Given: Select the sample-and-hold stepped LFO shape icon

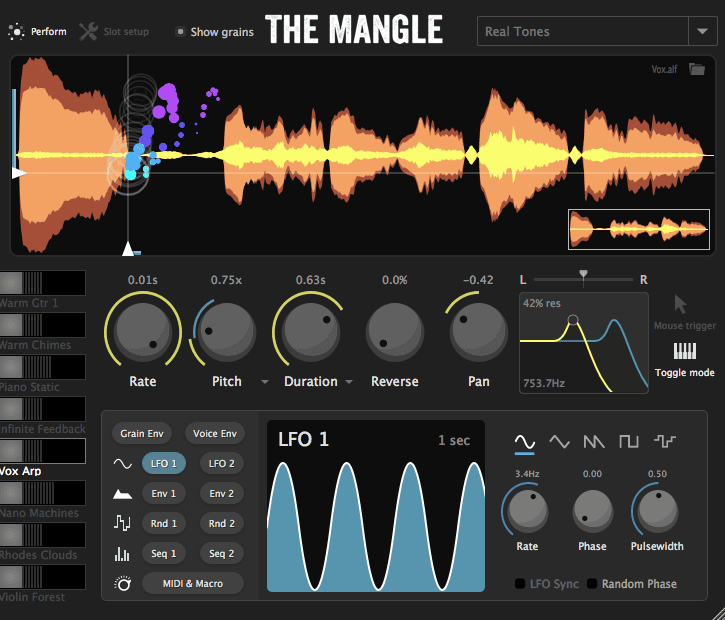Looking at the screenshot, I should pyautogui.click(x=664, y=440).
